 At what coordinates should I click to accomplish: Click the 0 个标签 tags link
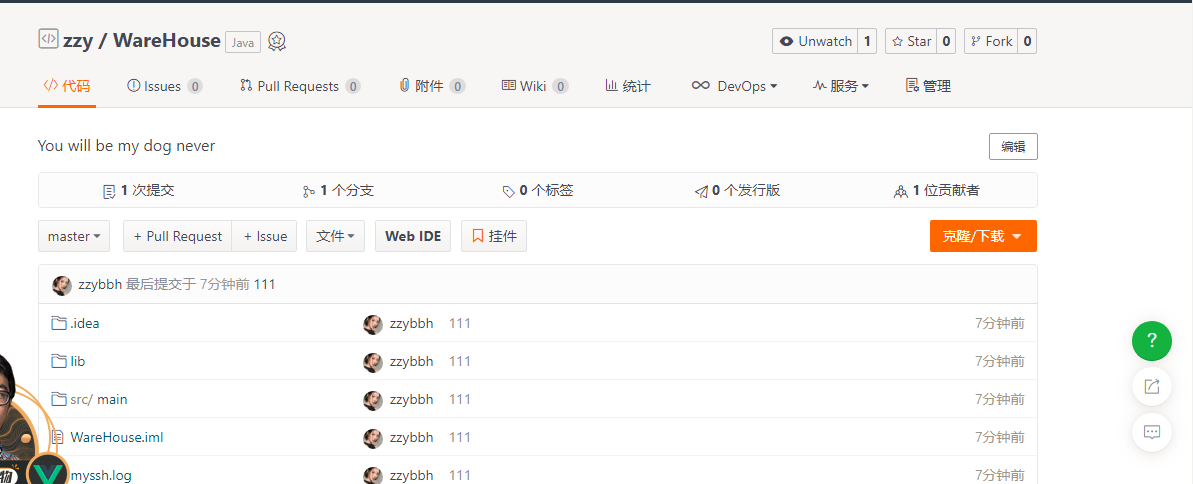point(538,191)
